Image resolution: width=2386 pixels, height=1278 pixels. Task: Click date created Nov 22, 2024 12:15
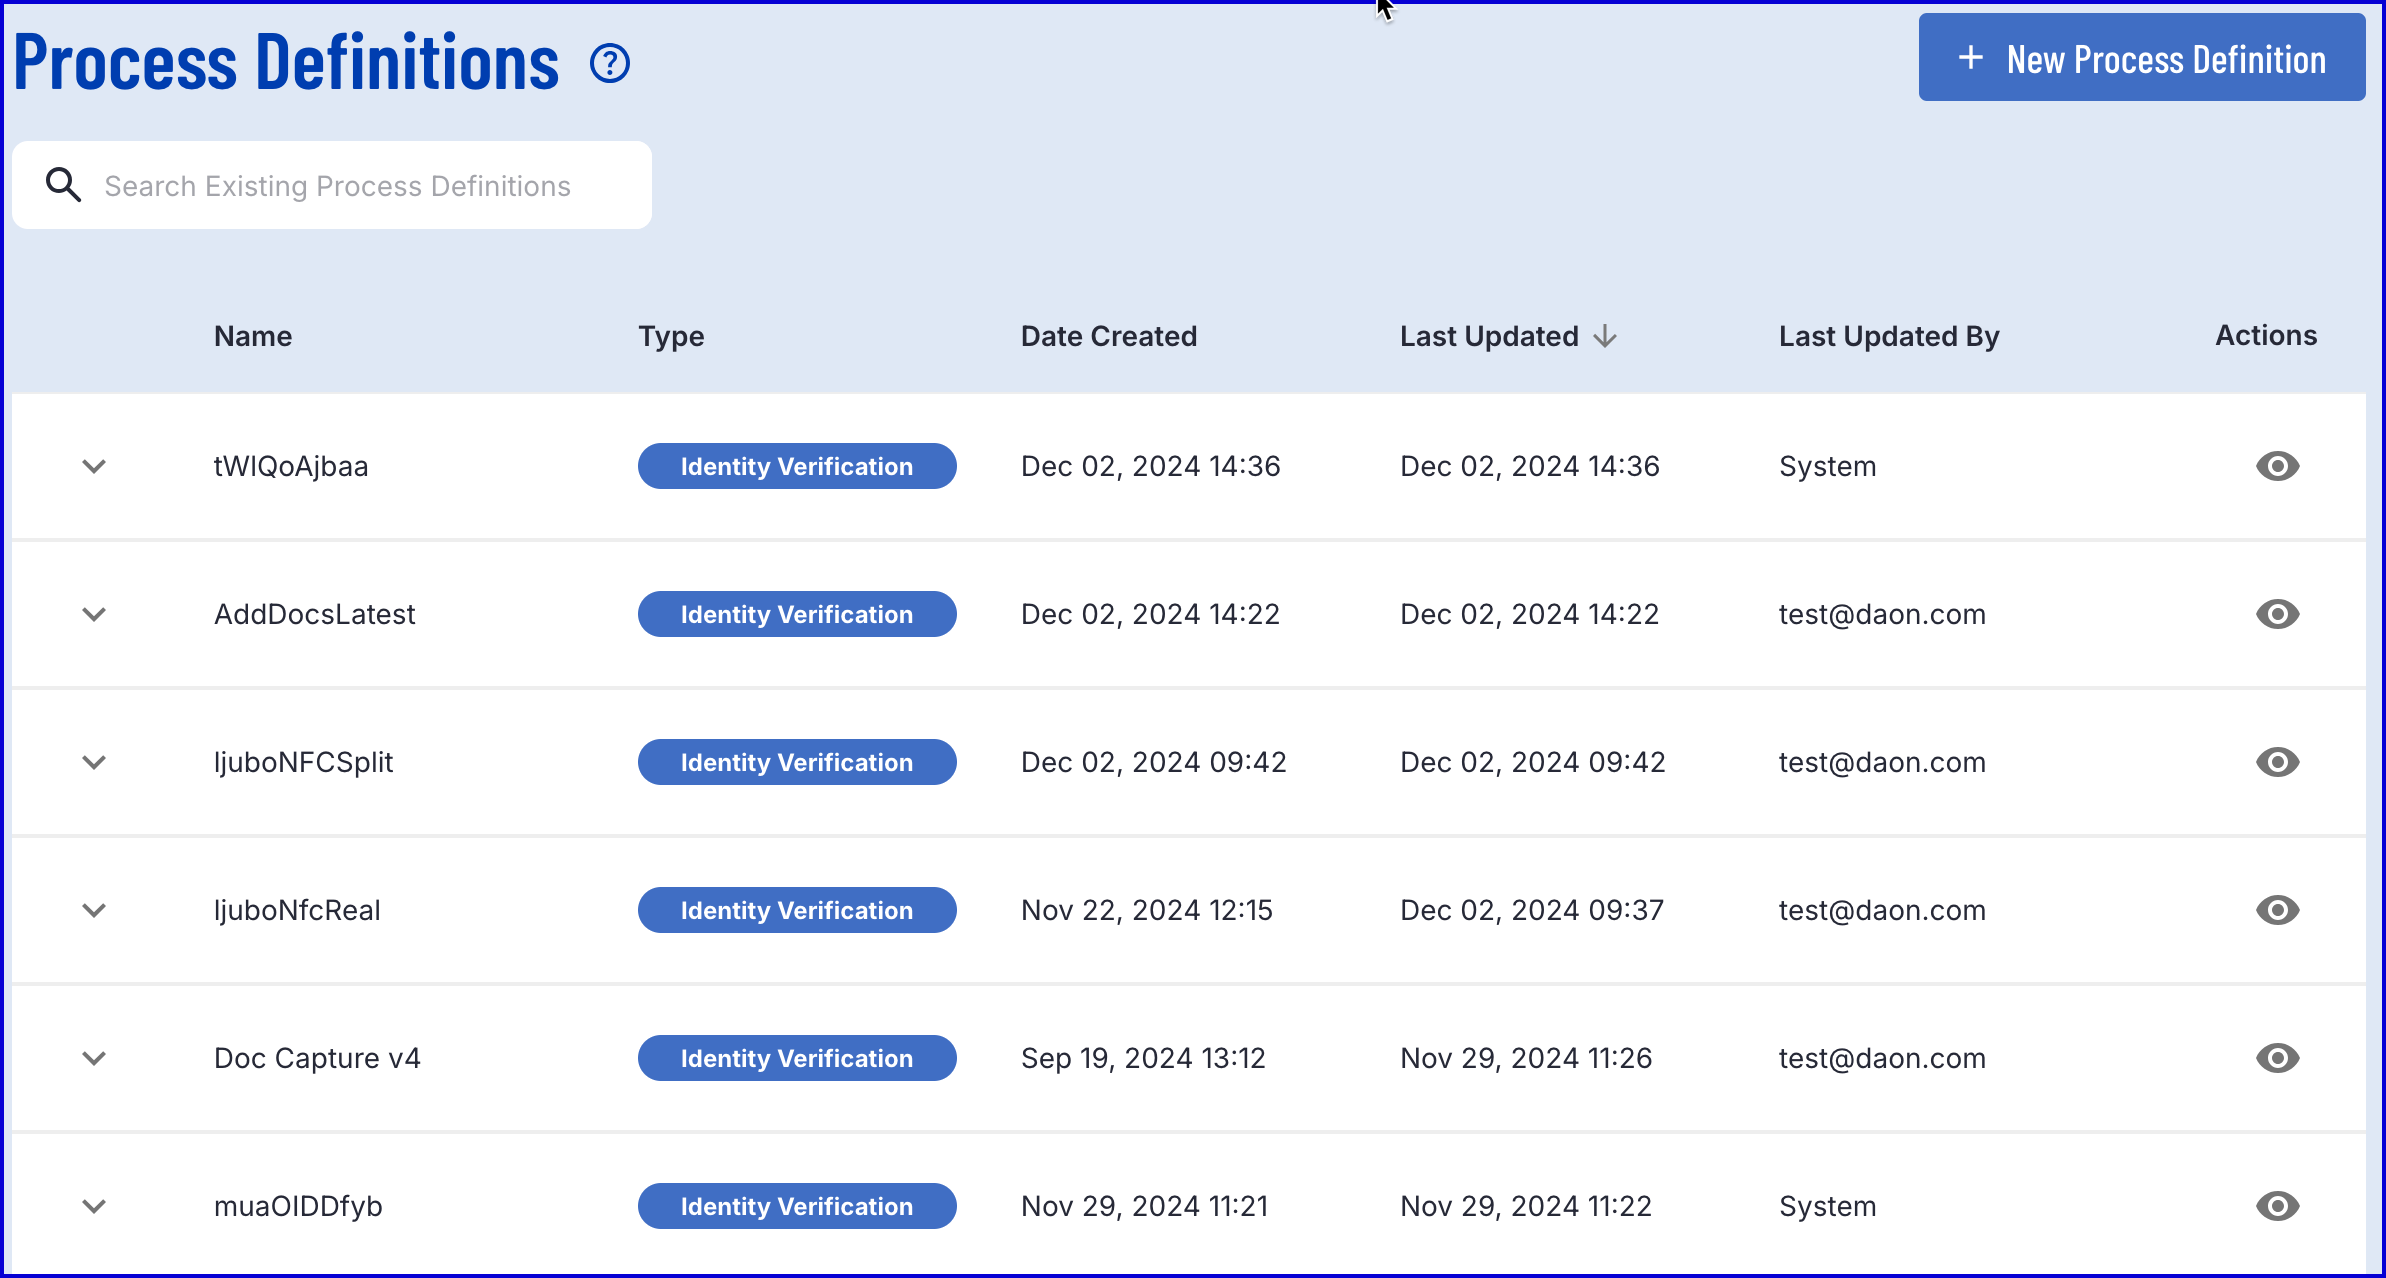point(1146,910)
